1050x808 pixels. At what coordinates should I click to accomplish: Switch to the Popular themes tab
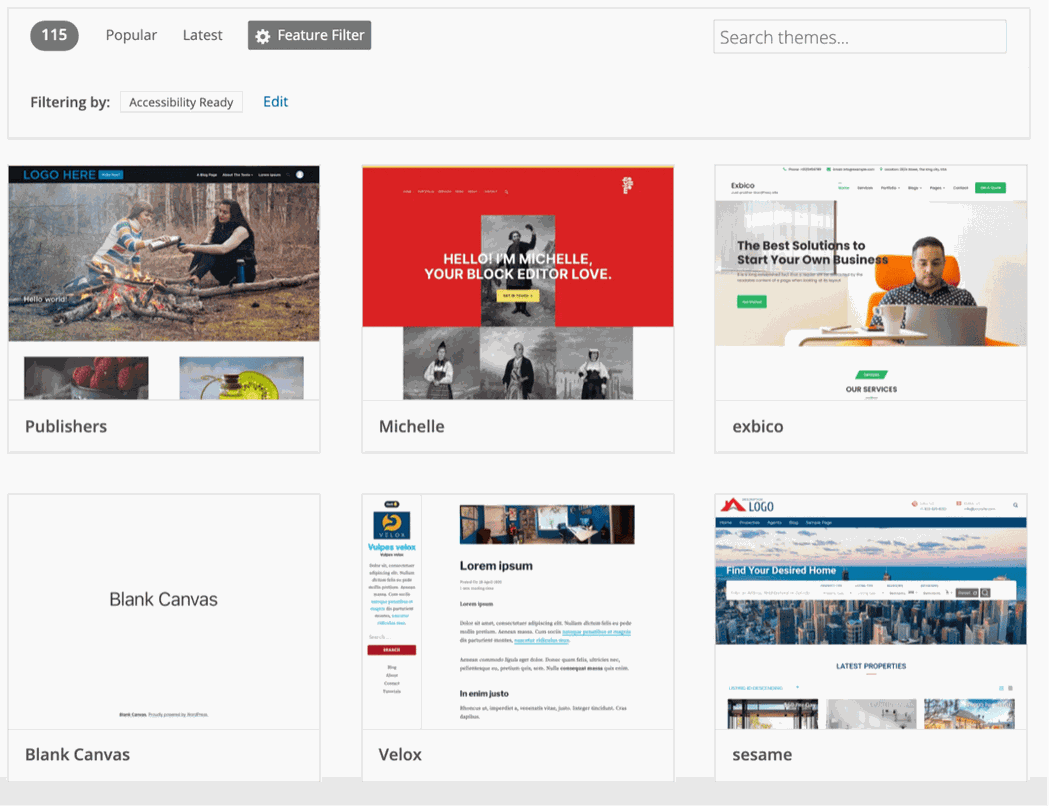tap(131, 35)
